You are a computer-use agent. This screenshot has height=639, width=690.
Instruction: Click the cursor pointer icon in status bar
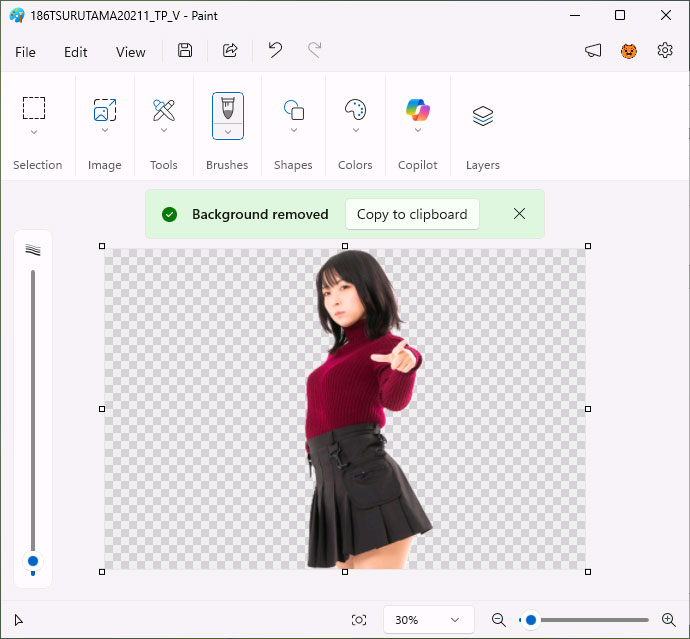click(x=18, y=620)
